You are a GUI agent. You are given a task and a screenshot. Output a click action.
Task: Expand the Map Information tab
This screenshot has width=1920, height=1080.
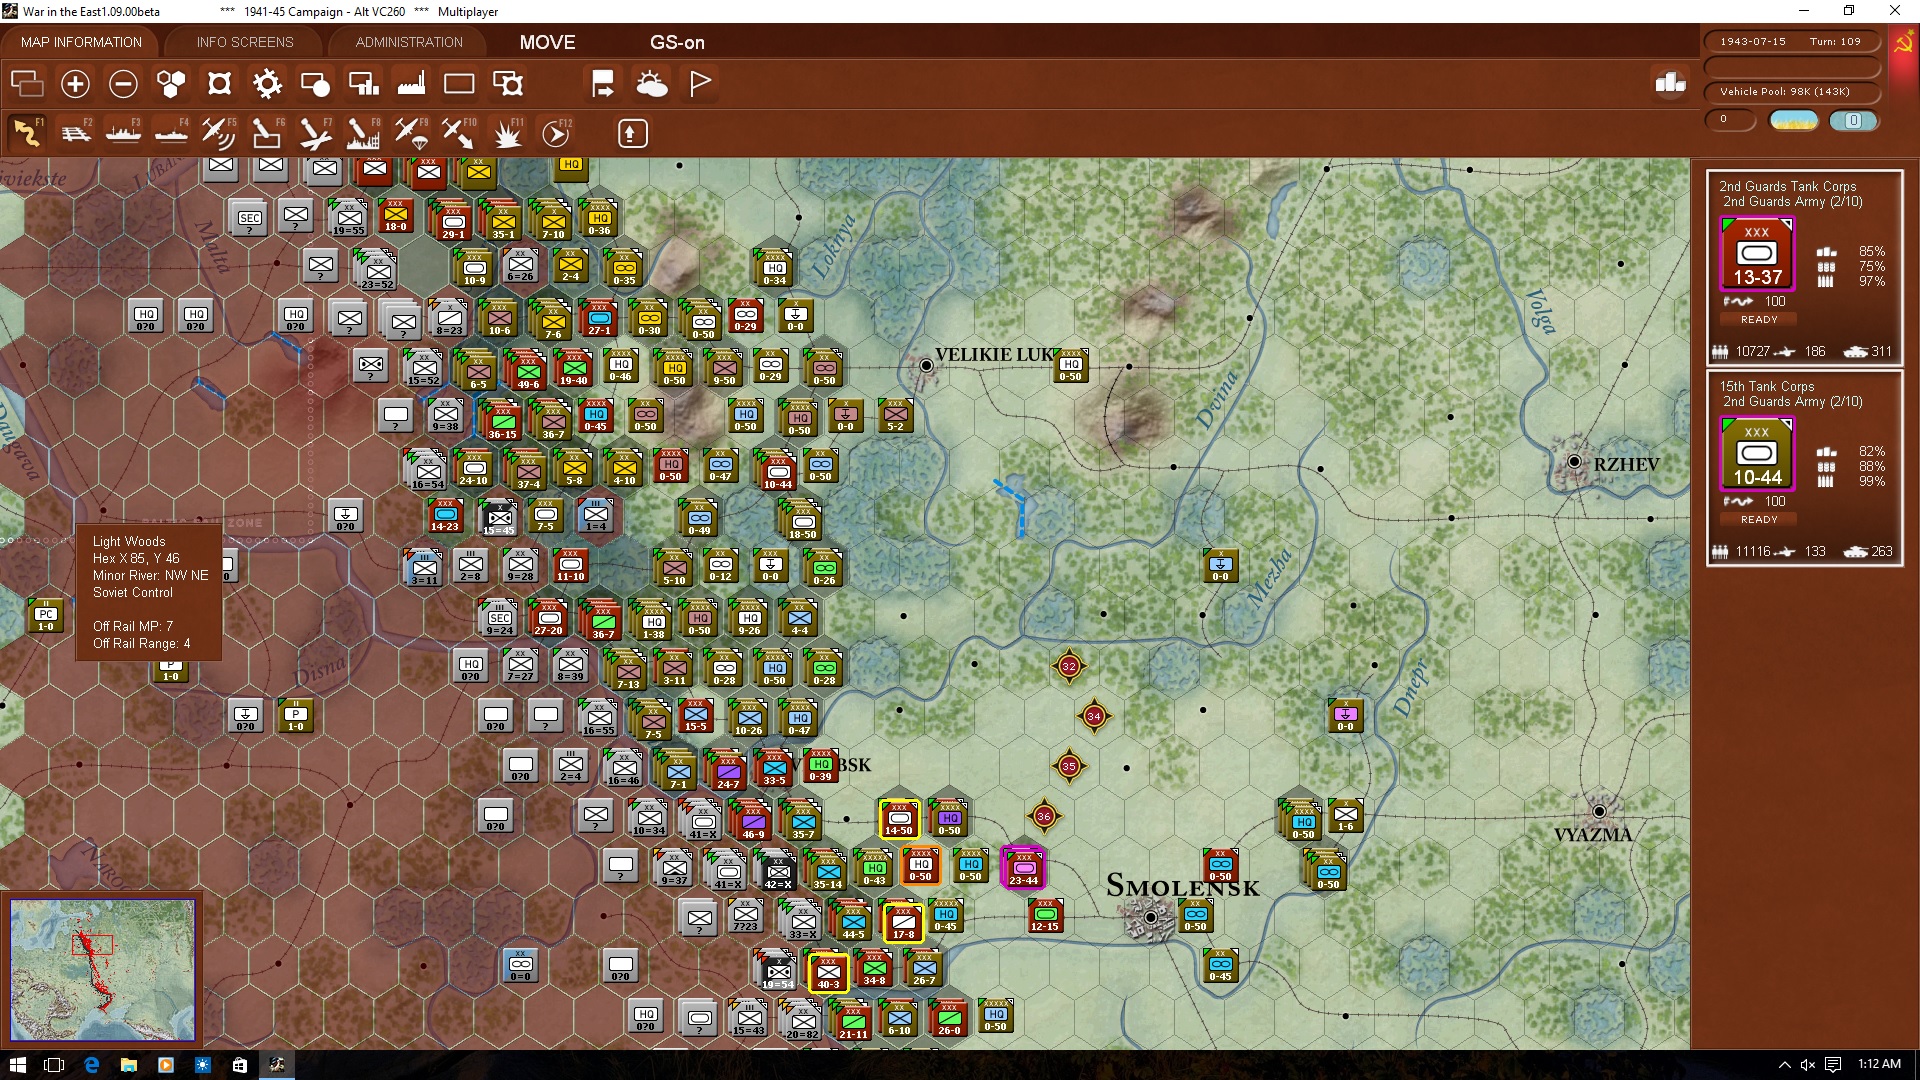(81, 42)
